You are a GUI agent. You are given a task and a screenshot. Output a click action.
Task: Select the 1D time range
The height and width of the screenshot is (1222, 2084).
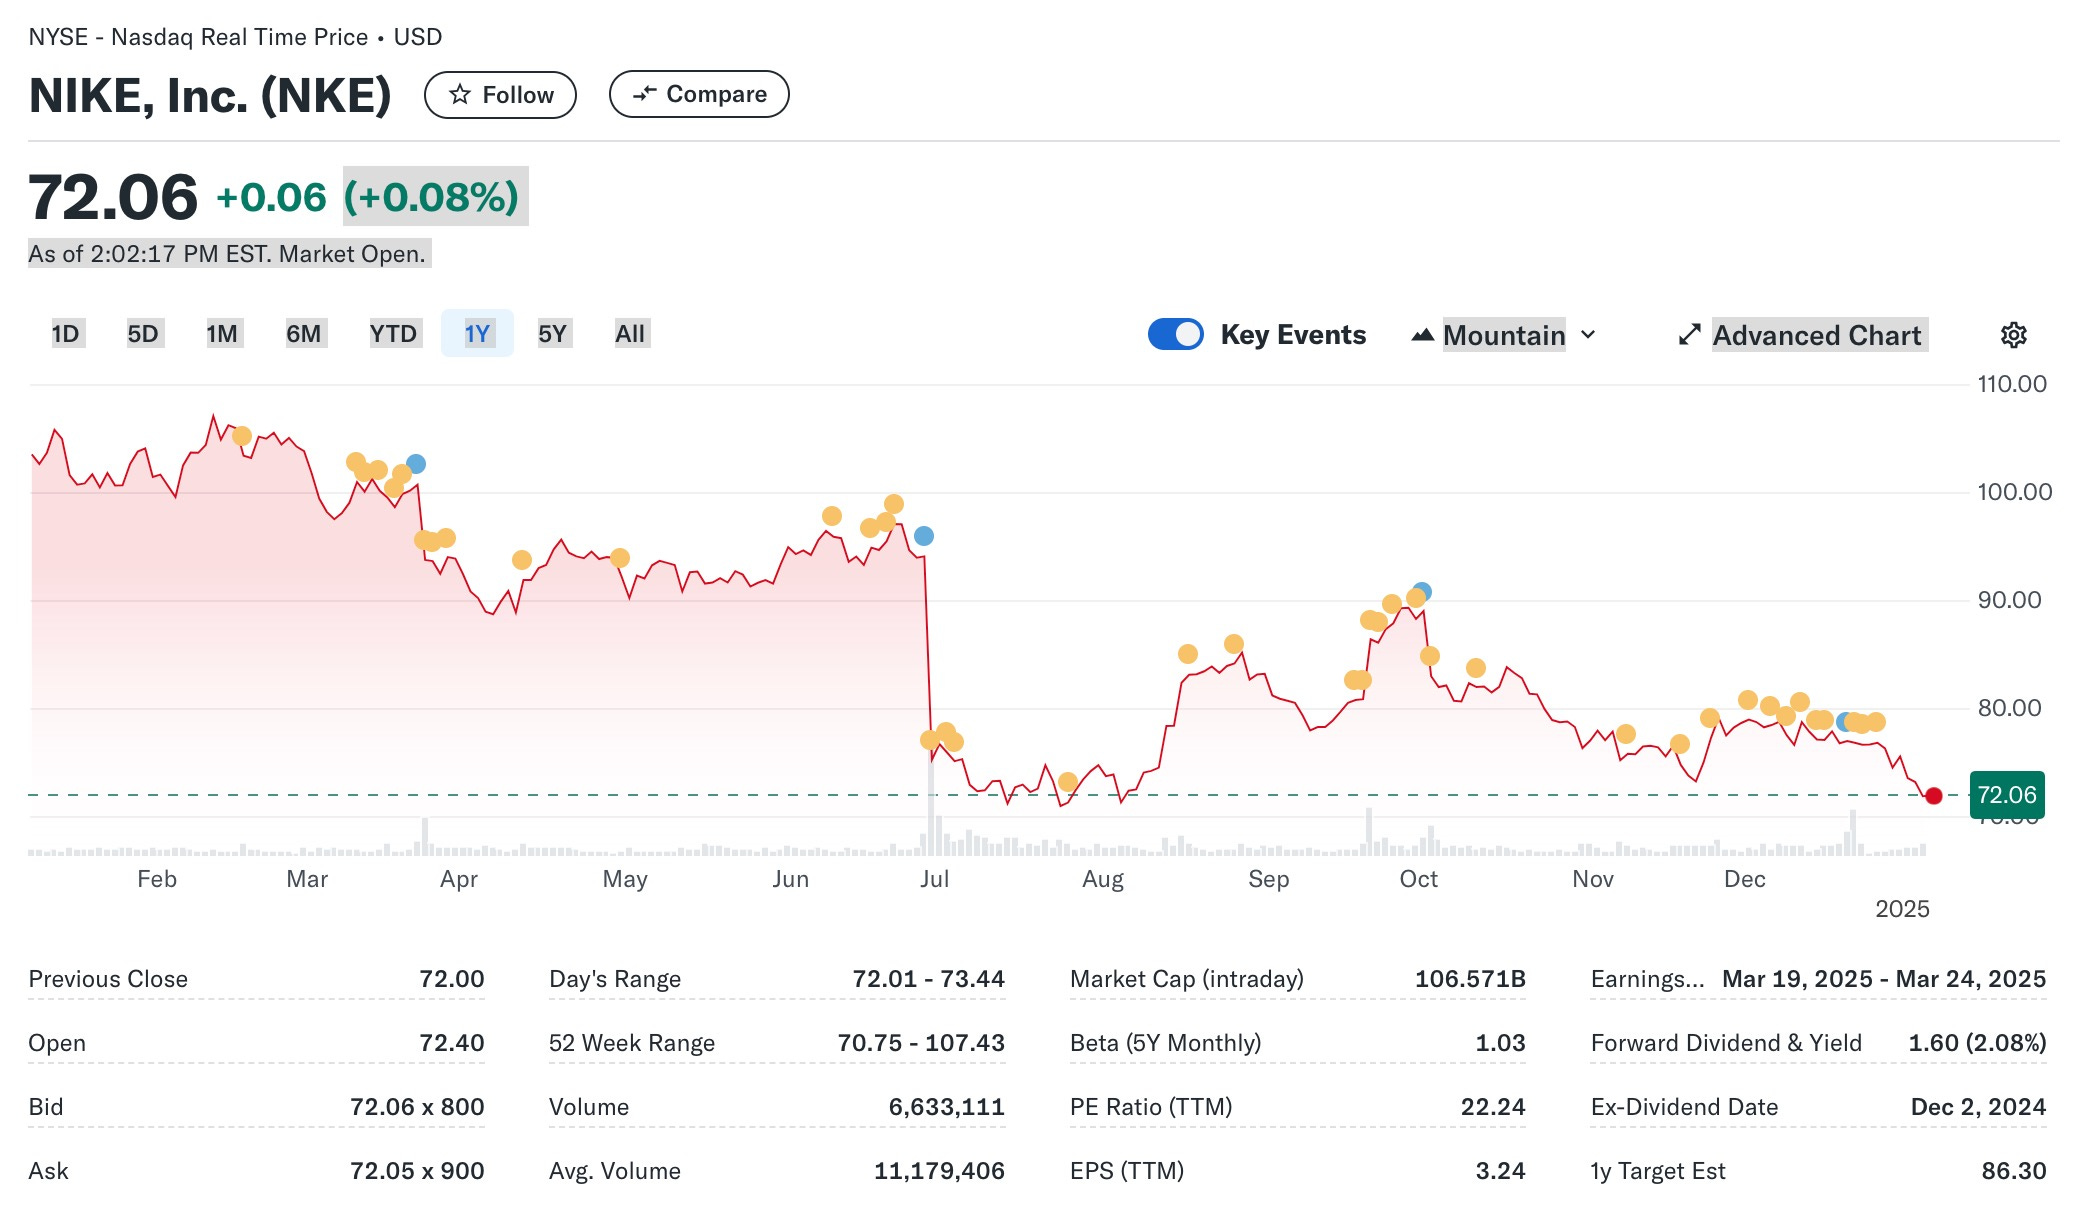[66, 334]
